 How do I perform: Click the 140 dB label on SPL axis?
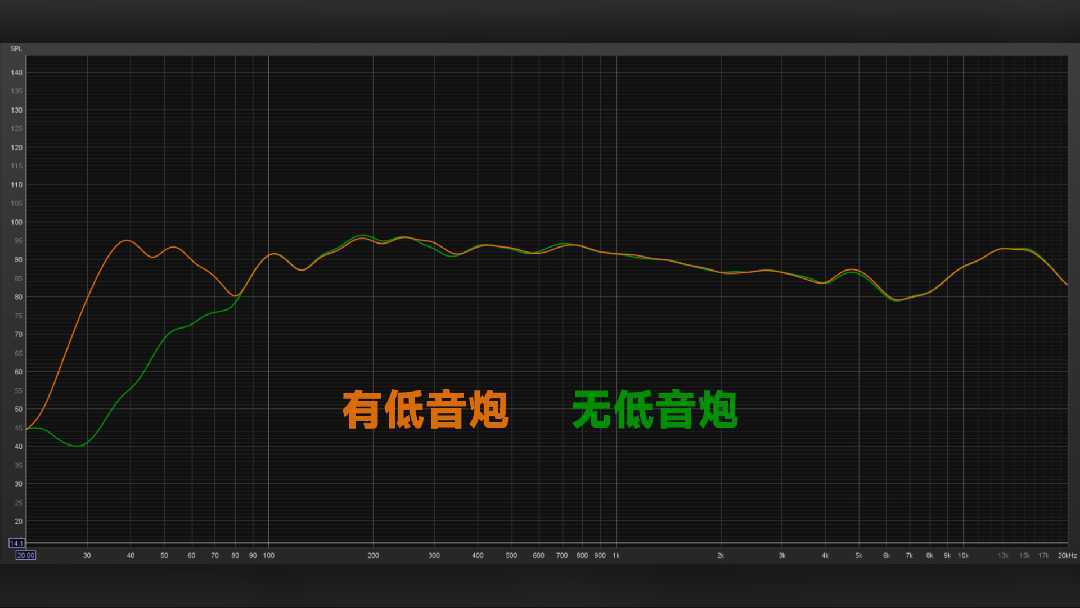point(17,73)
